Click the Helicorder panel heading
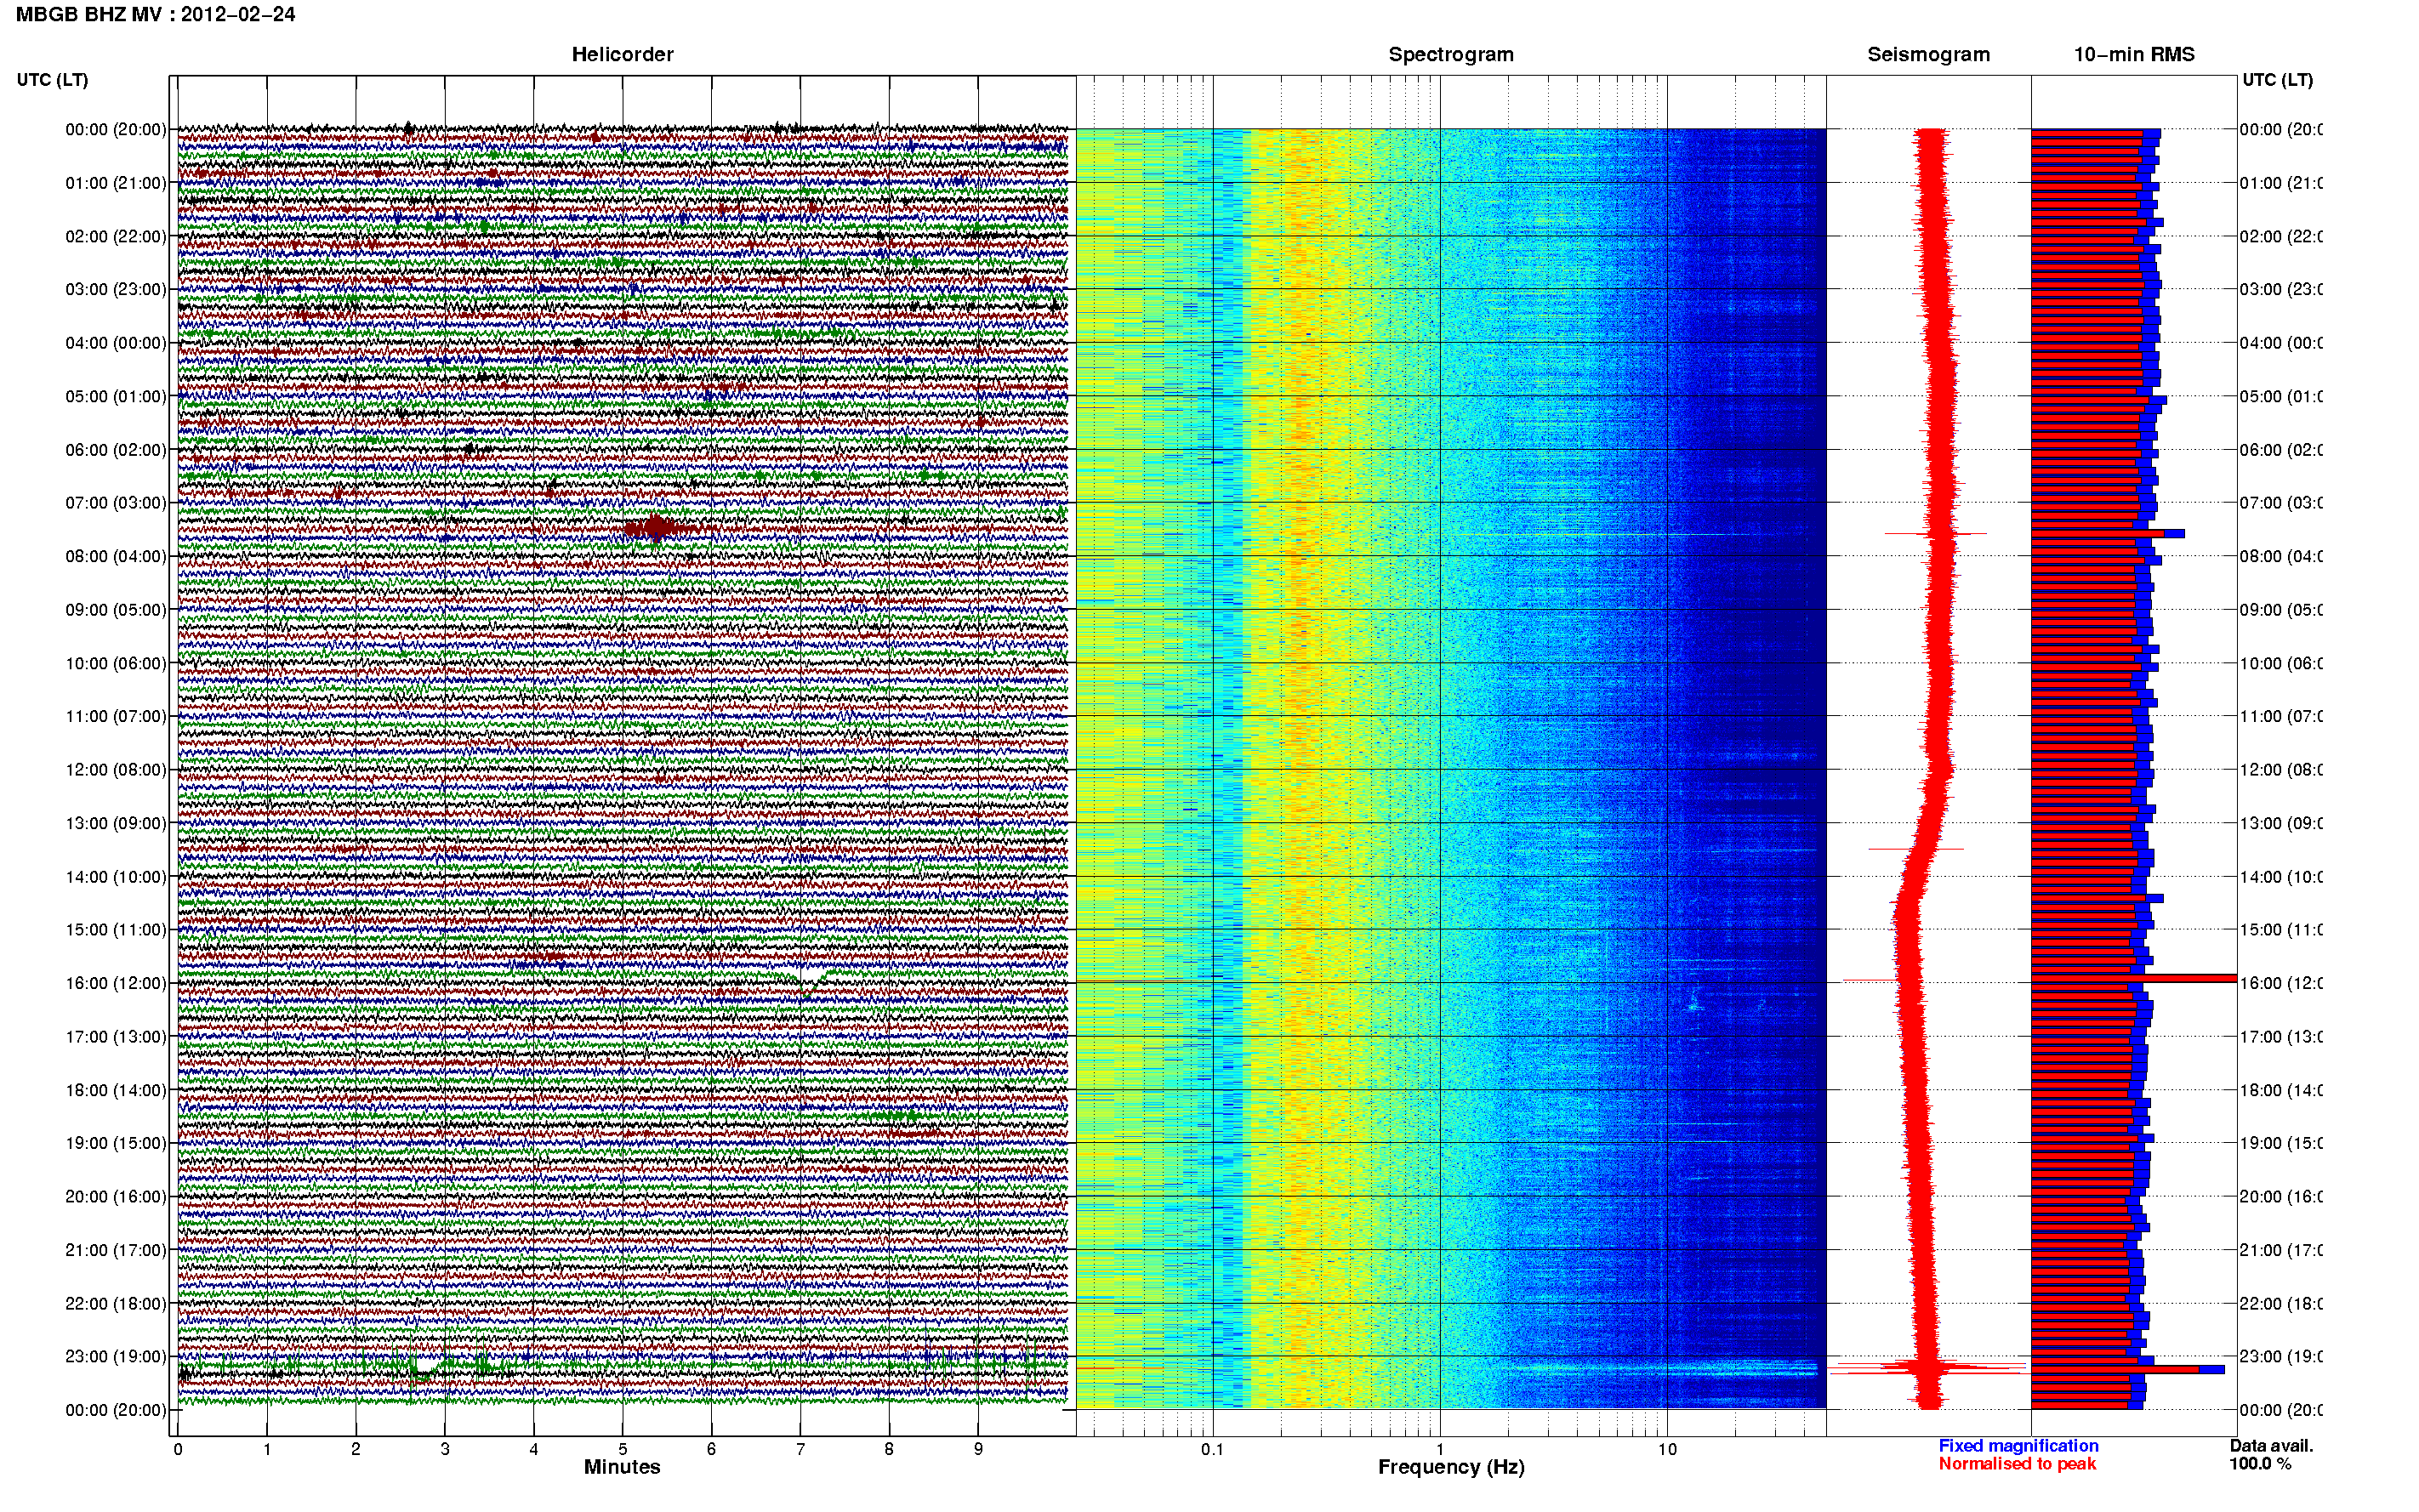 622,54
